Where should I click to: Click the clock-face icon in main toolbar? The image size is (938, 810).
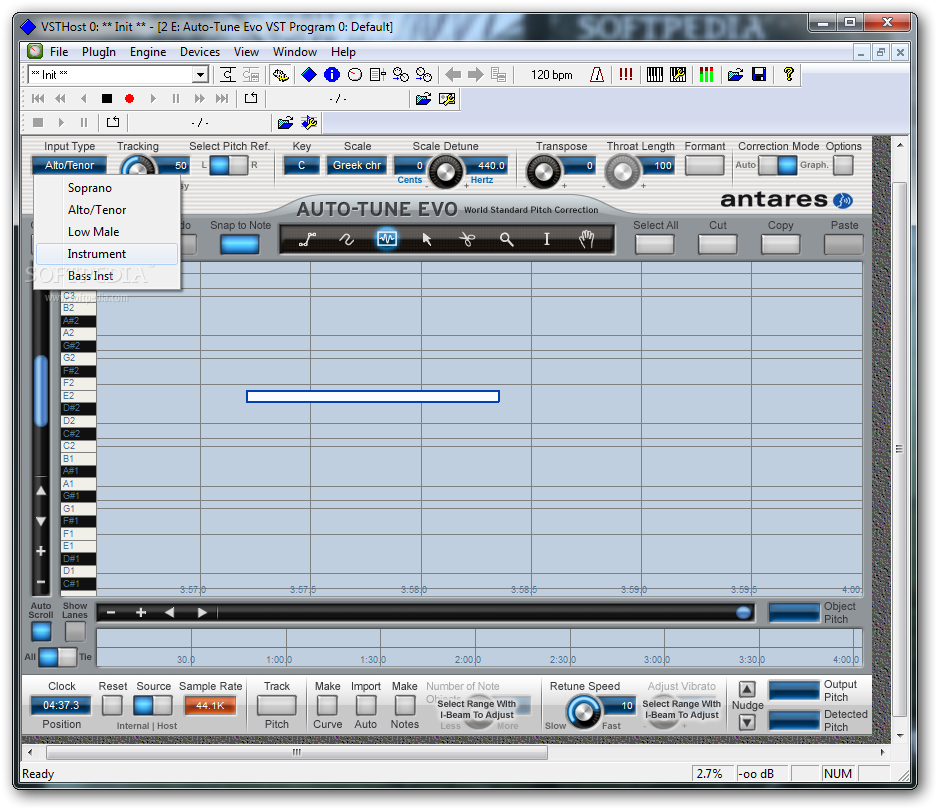click(355, 75)
